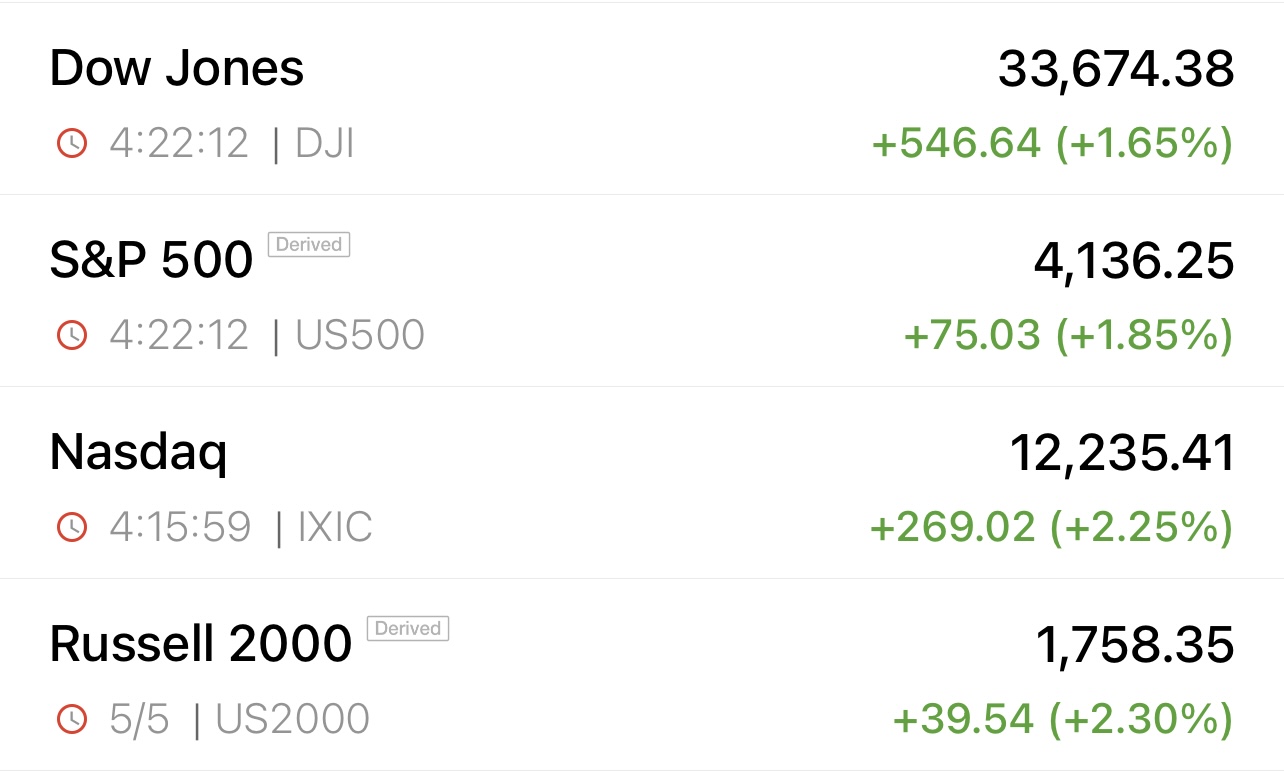
Task: Click the clock icon in the Nasdaq row
Action: [72, 526]
